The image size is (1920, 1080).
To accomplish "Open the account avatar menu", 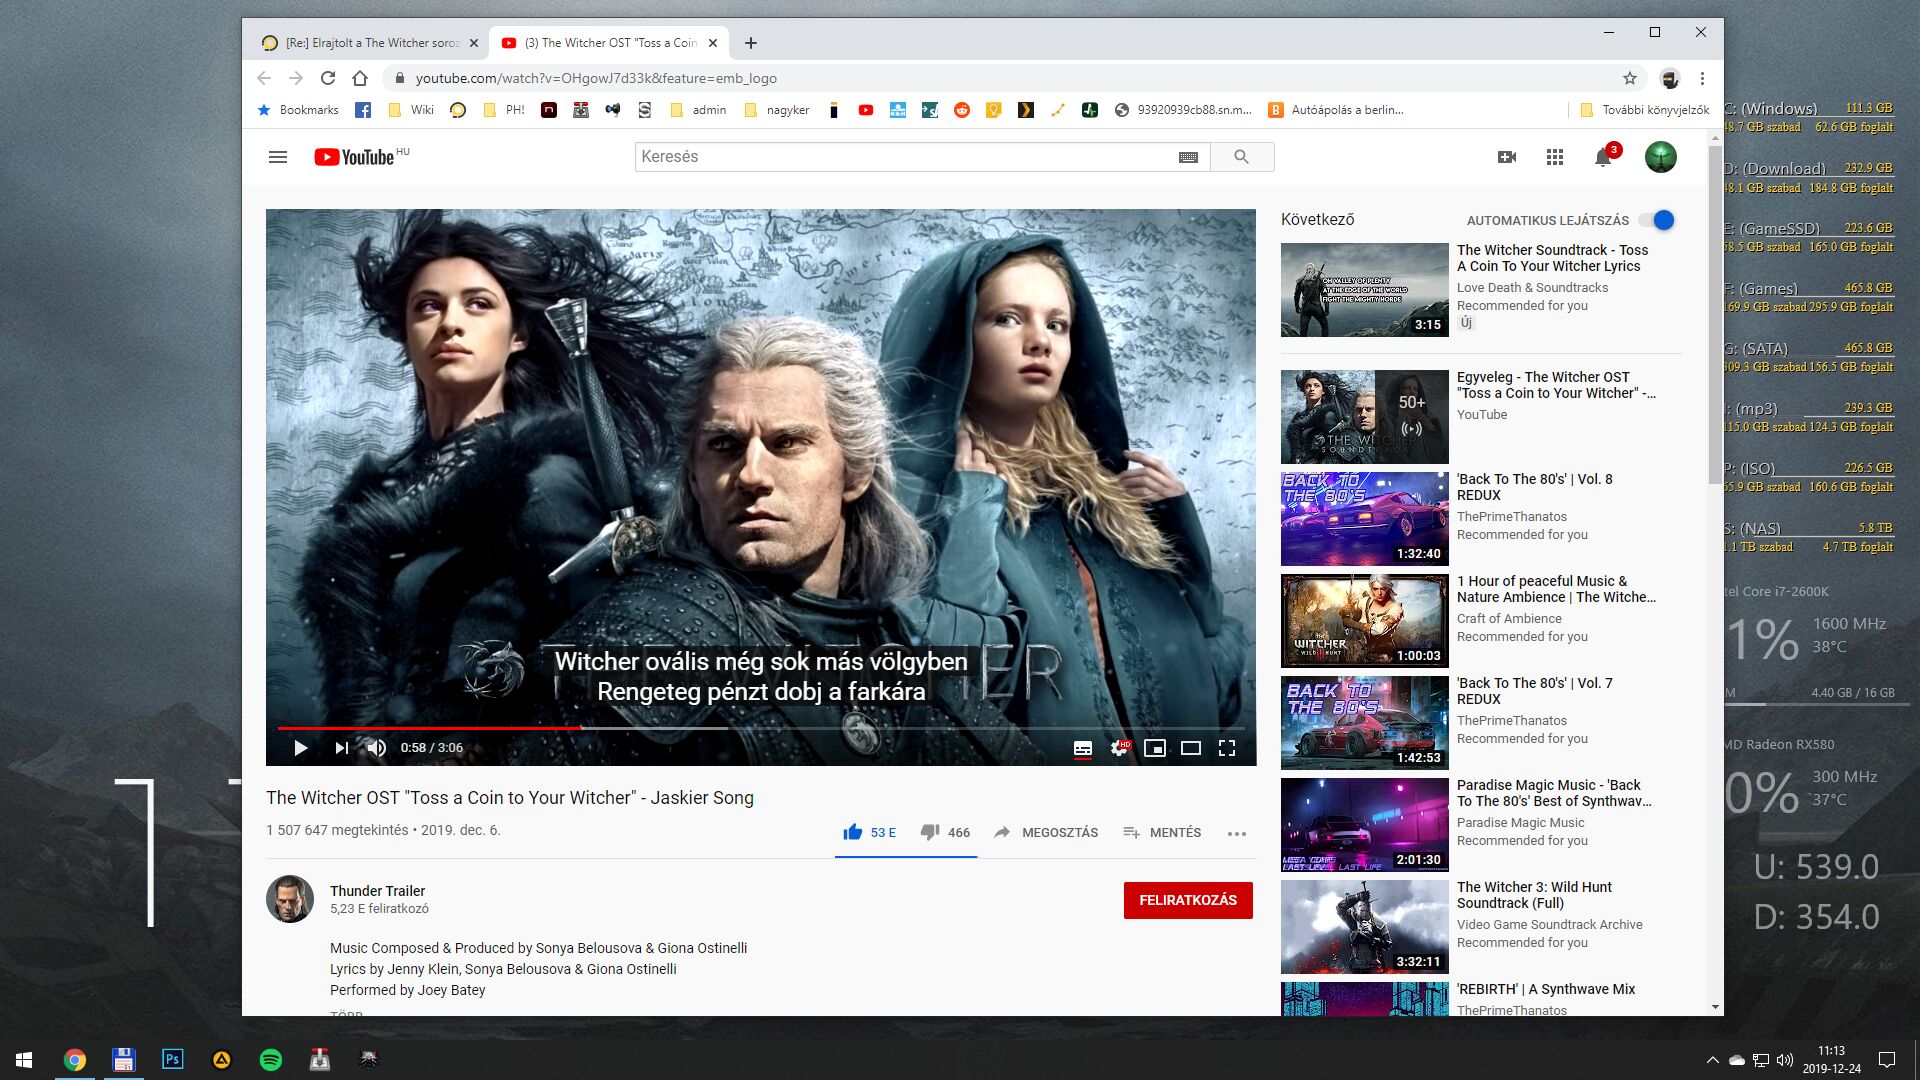I will coord(1661,157).
